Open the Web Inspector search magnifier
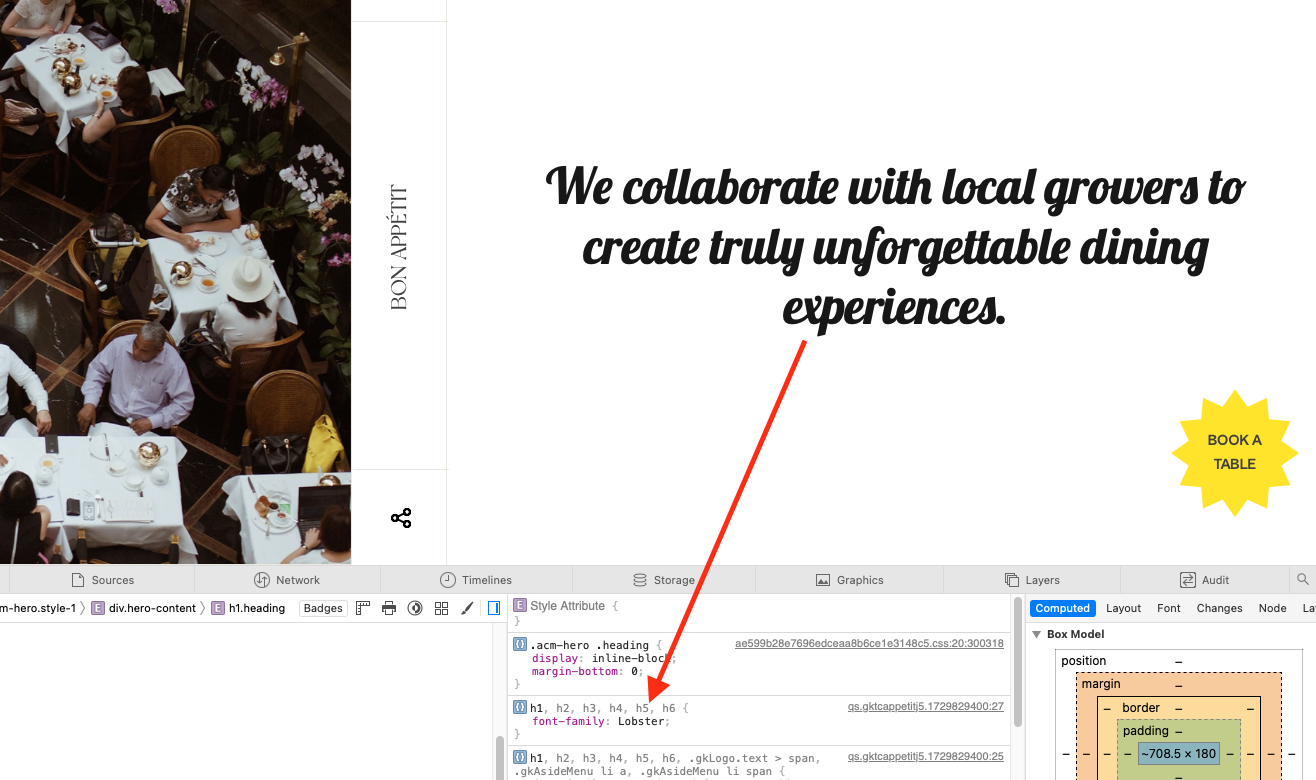 click(1302, 580)
